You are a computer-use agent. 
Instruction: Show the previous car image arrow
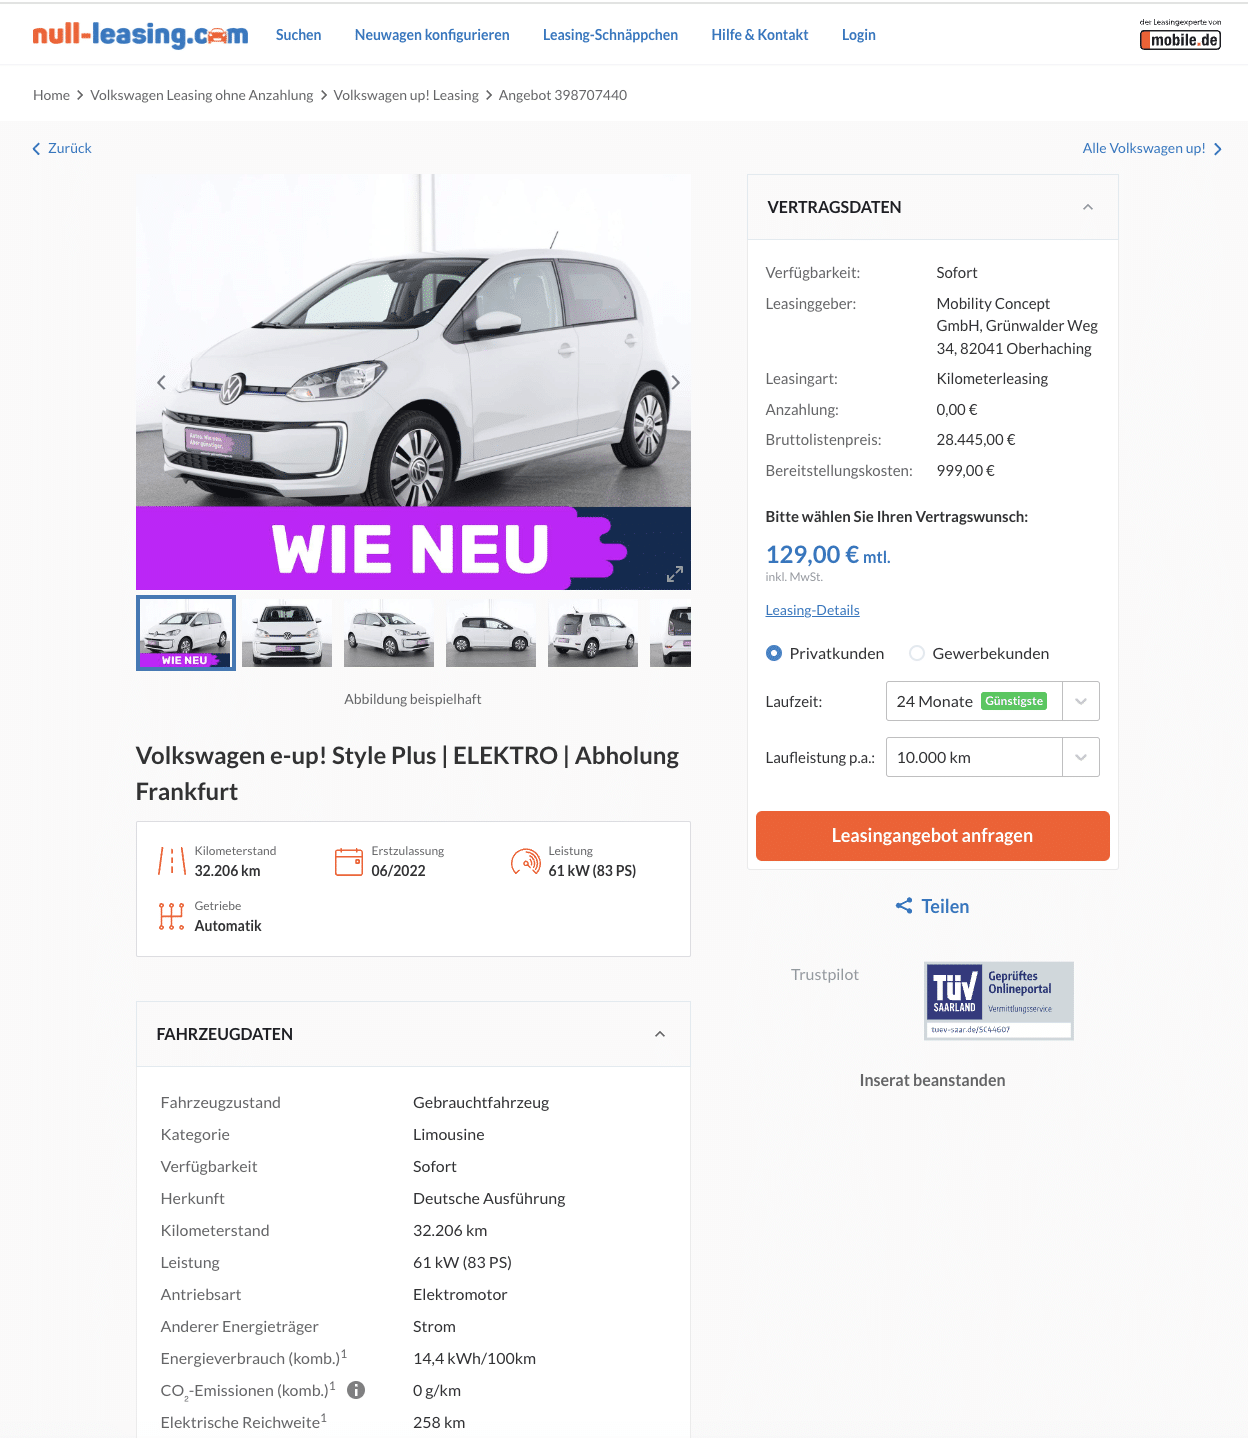pyautogui.click(x=161, y=382)
